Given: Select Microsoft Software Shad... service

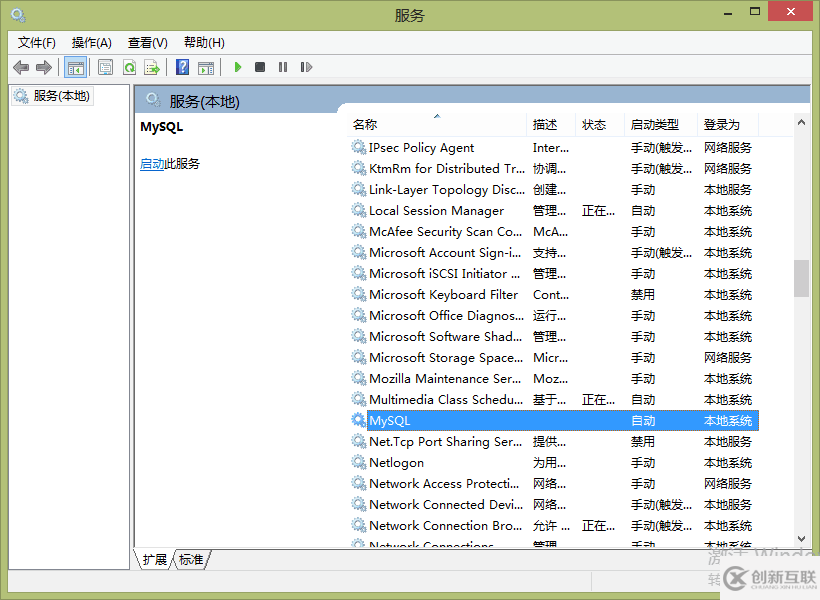Looking at the screenshot, I should [553, 336].
